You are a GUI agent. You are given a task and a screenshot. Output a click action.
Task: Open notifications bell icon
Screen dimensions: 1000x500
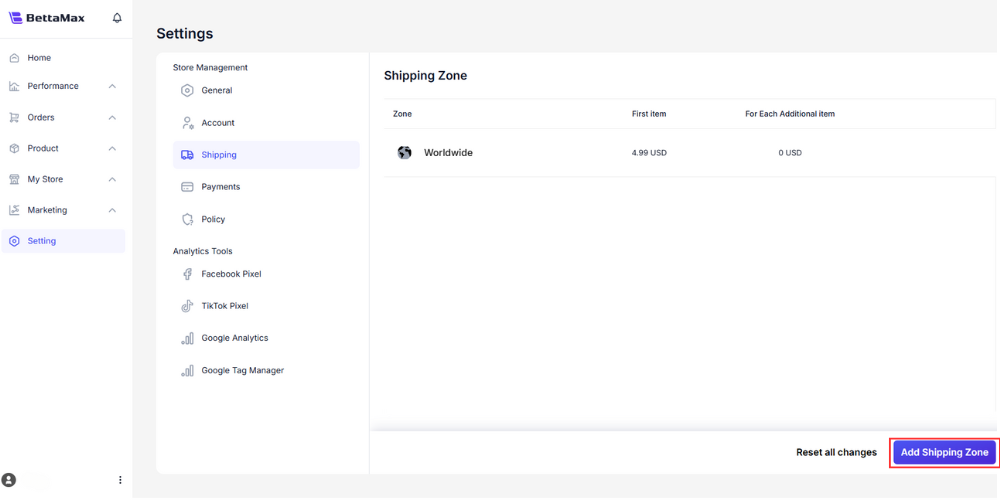[x=117, y=18]
